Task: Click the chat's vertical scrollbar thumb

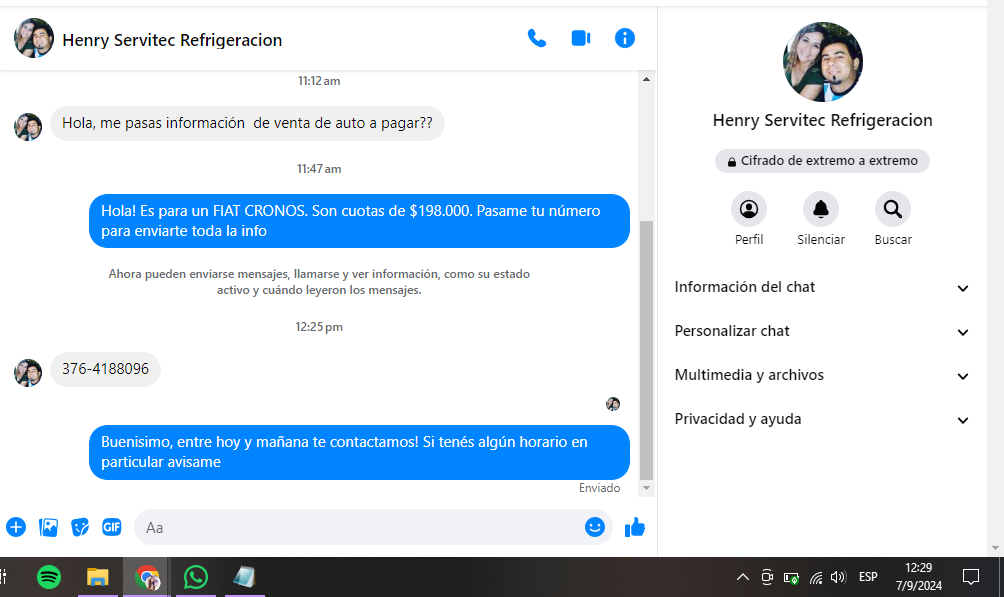Action: pos(646,350)
